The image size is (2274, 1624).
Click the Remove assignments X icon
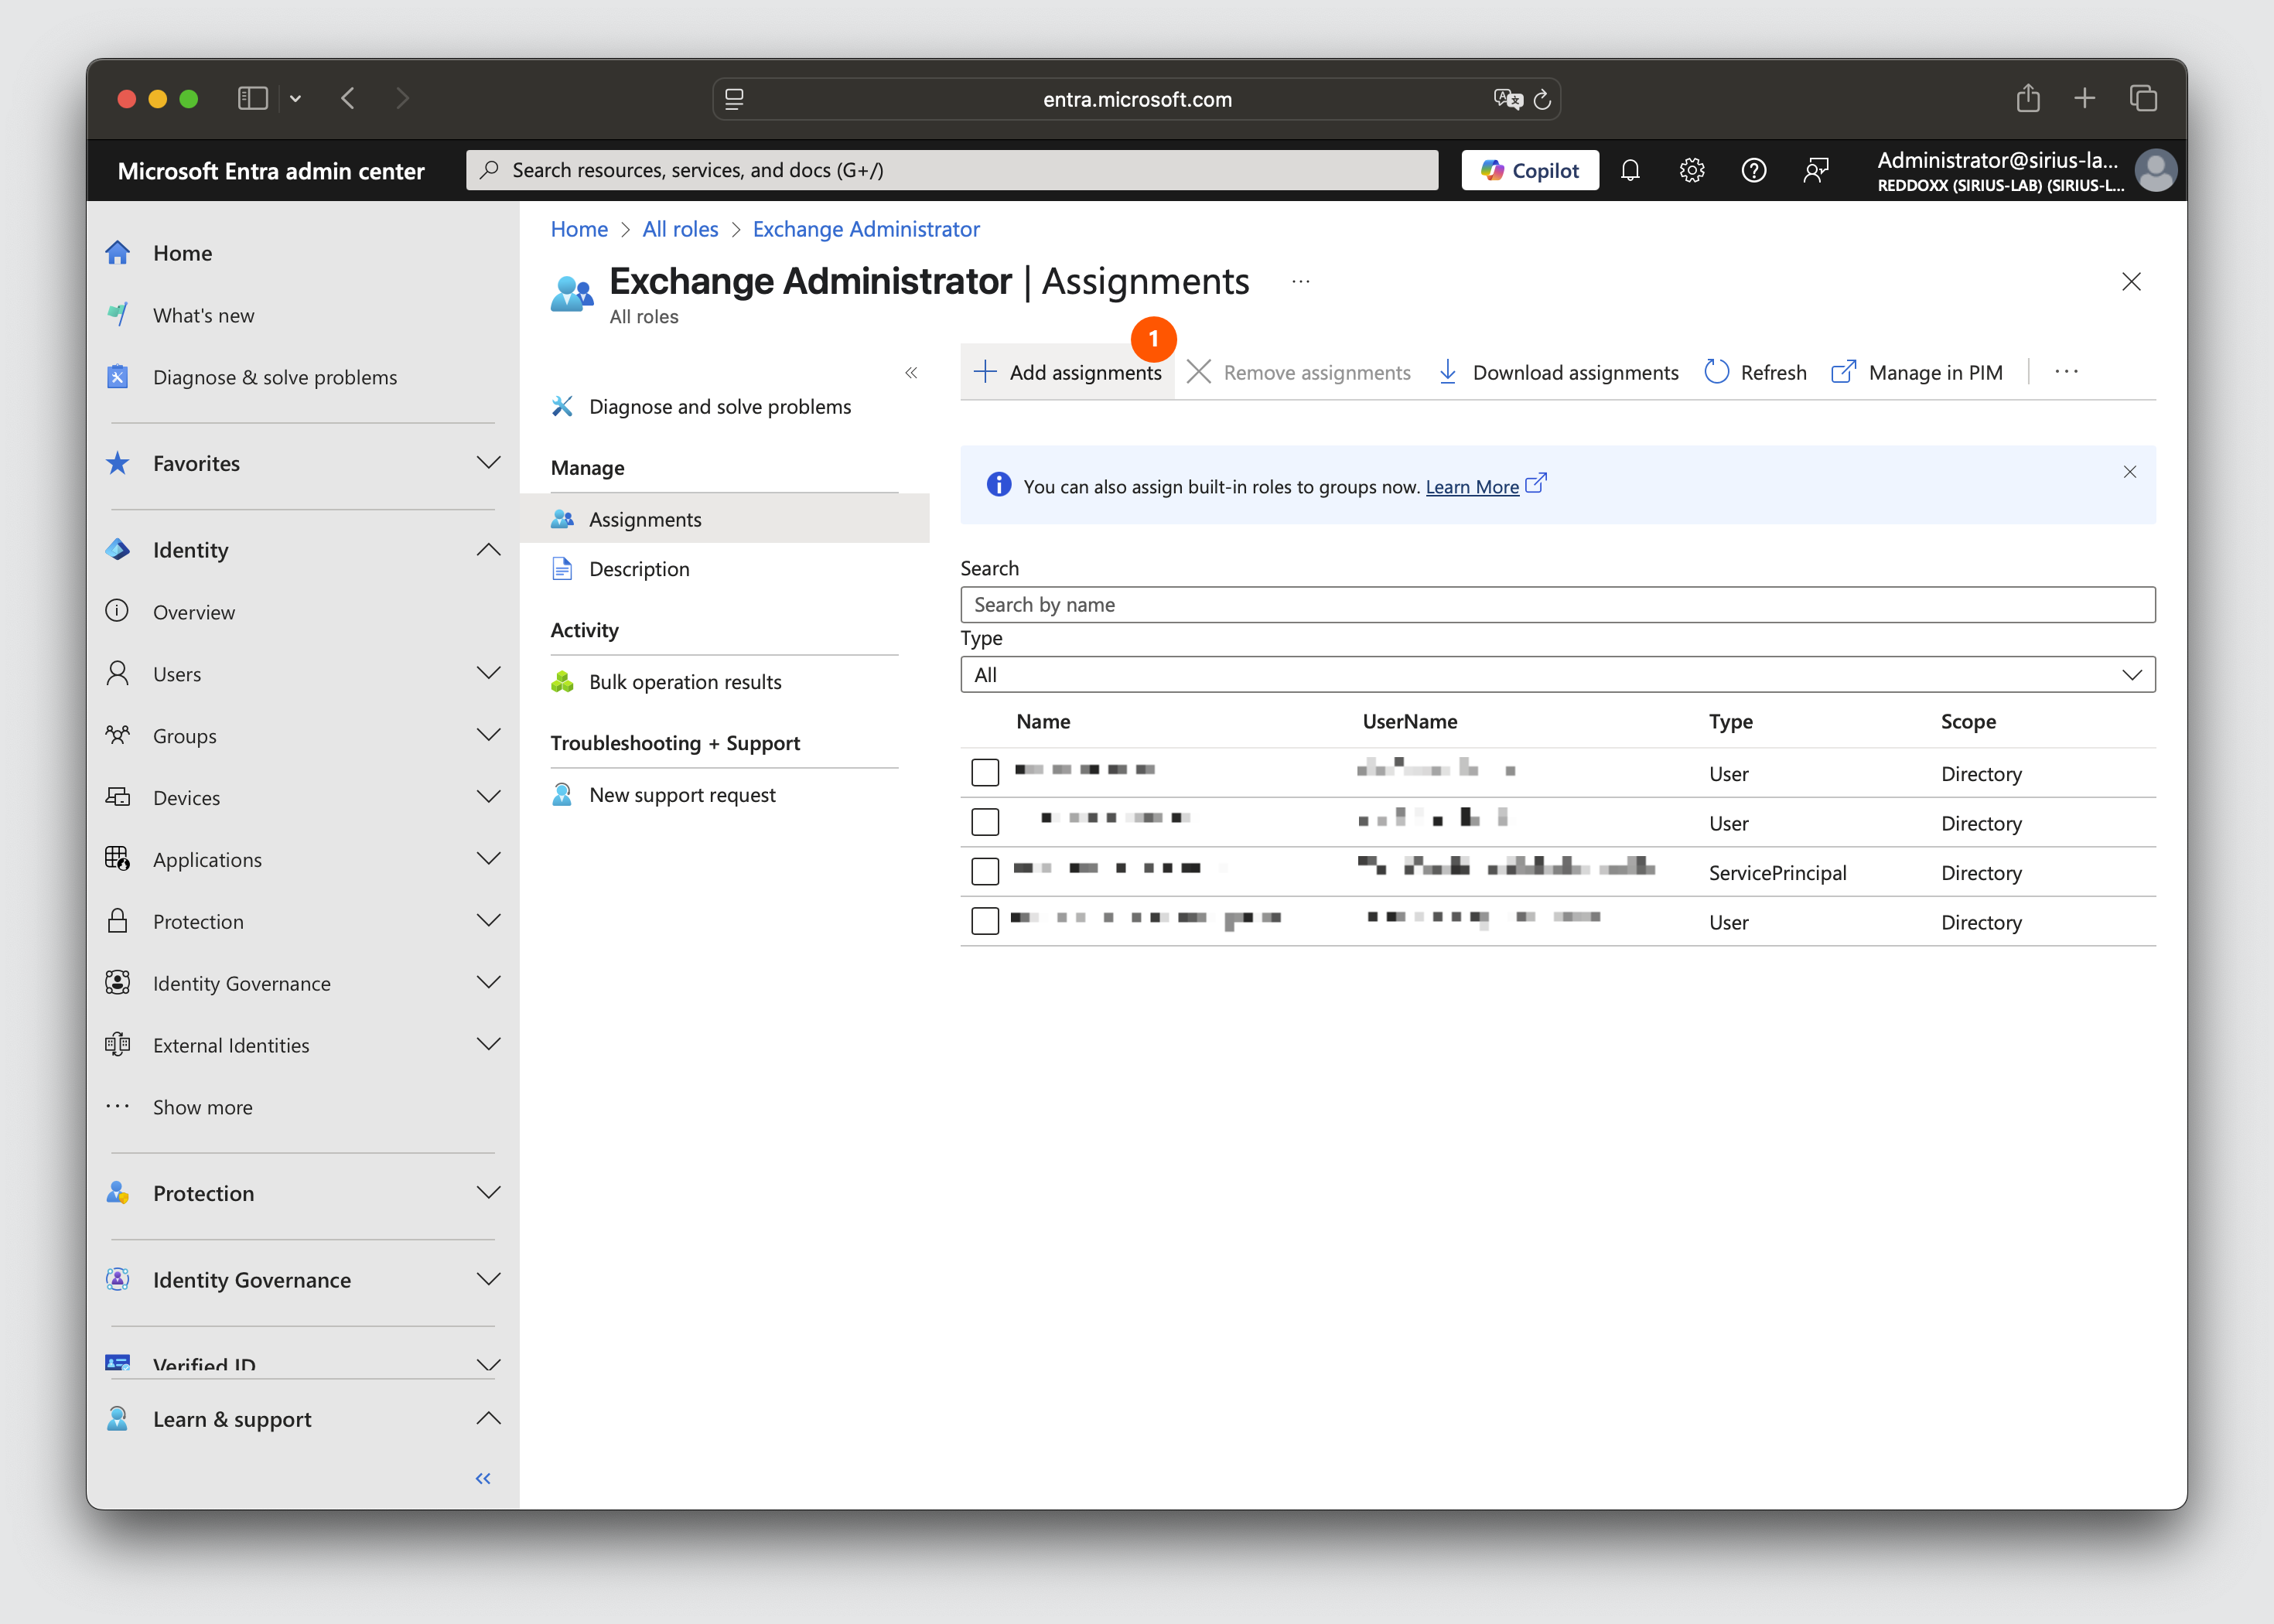coord(1199,372)
